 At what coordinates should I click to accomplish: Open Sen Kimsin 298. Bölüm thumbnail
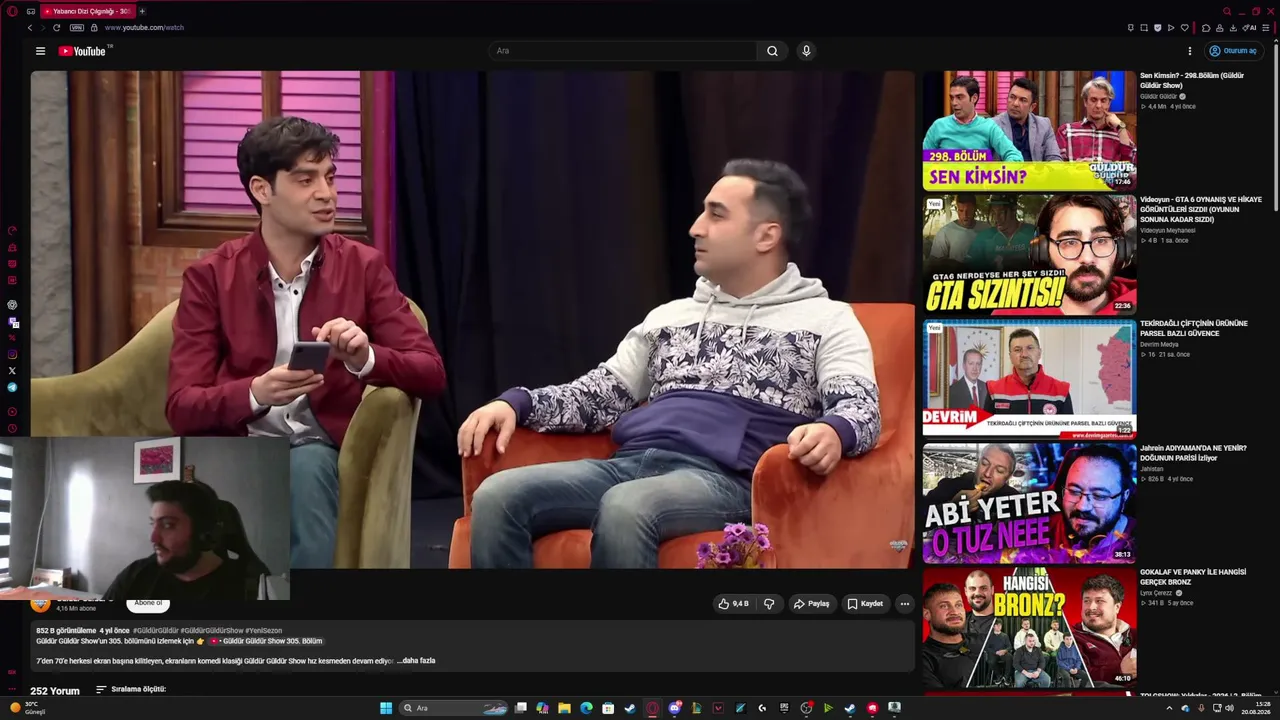point(1029,130)
